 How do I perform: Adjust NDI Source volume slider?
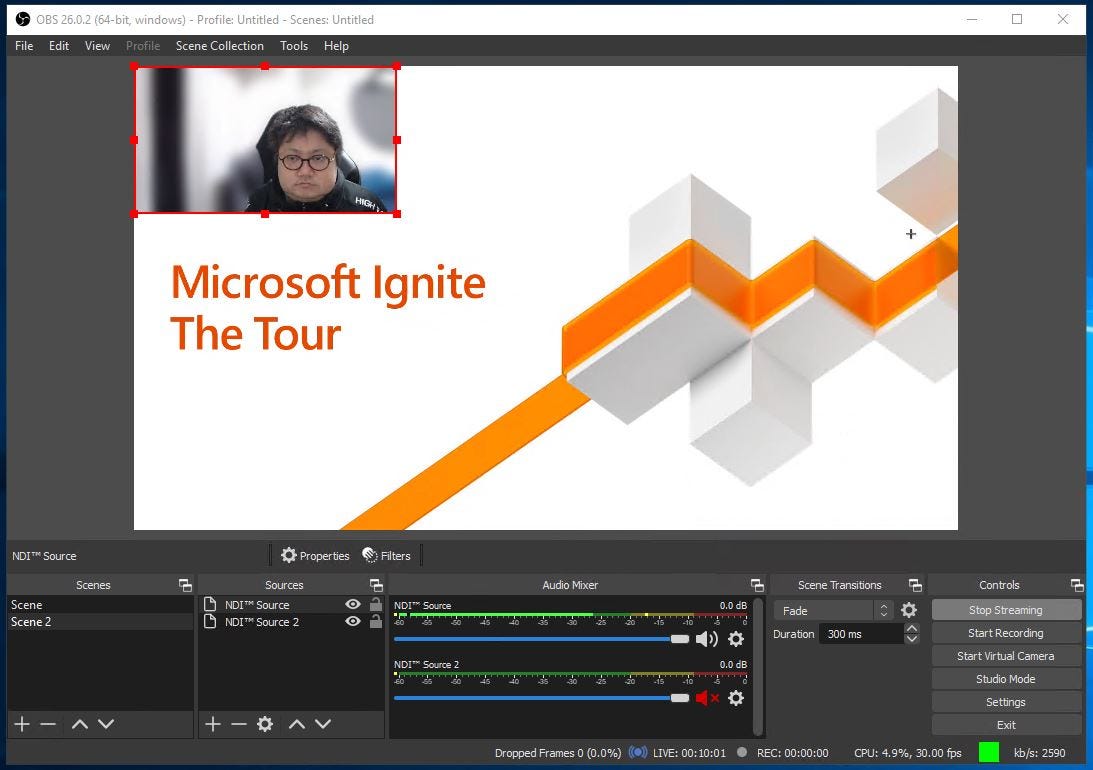pos(541,639)
